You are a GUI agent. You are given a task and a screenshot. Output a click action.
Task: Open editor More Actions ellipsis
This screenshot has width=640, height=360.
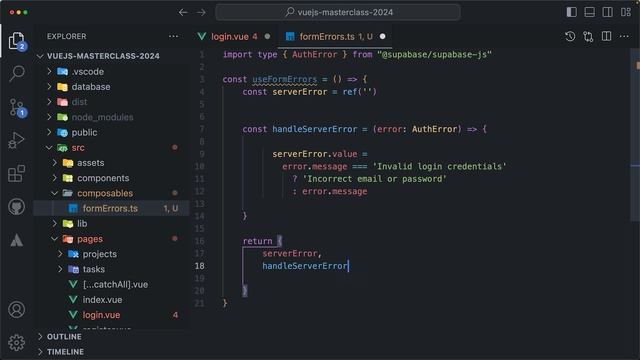(x=624, y=36)
